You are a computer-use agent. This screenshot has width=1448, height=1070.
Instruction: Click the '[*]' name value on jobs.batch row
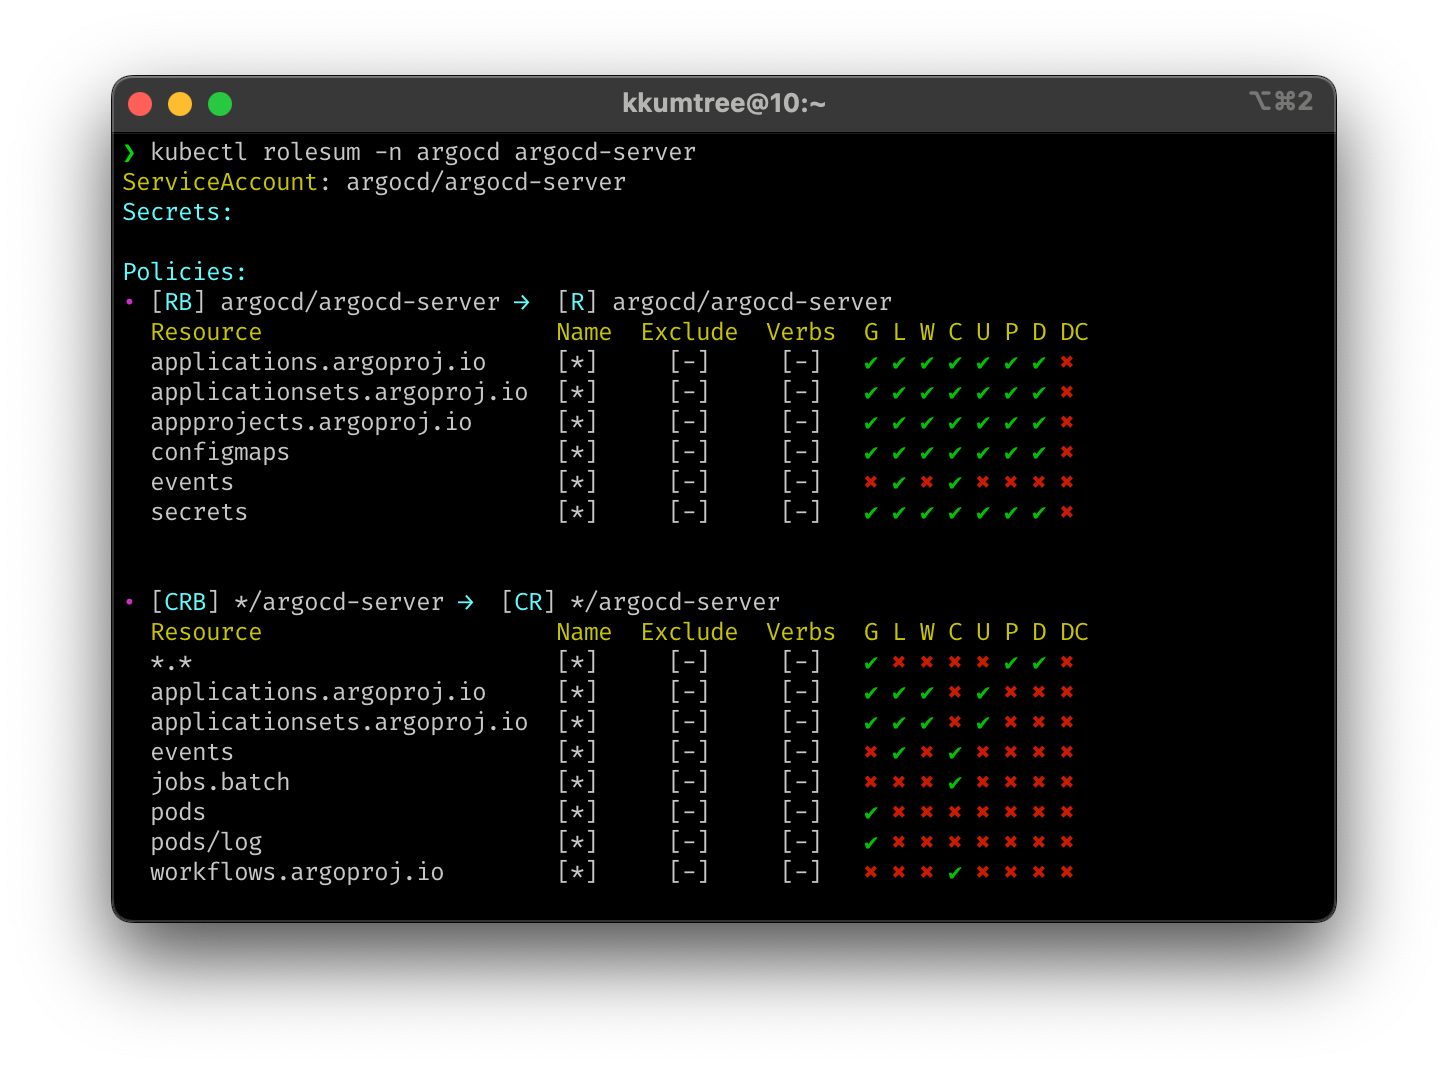tap(577, 782)
